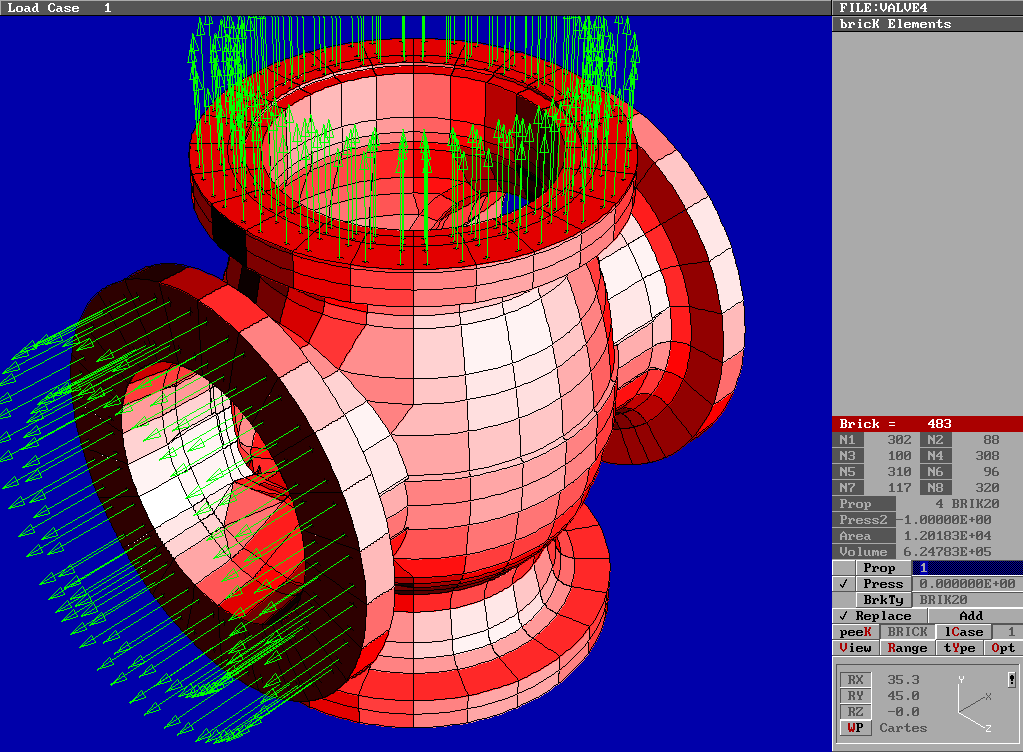Open the lCase load case selector
The image size is (1023, 752).
pos(963,632)
